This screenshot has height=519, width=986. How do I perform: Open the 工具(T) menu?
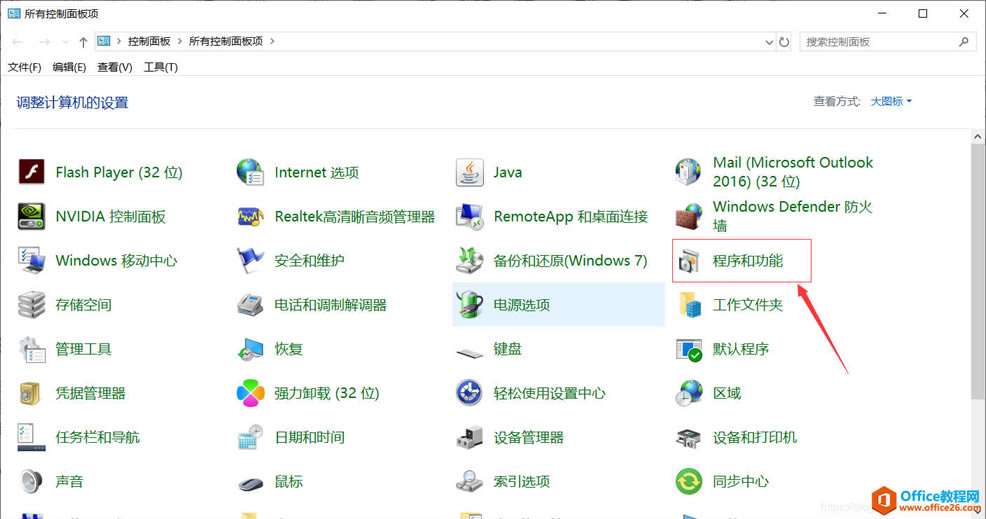point(160,67)
